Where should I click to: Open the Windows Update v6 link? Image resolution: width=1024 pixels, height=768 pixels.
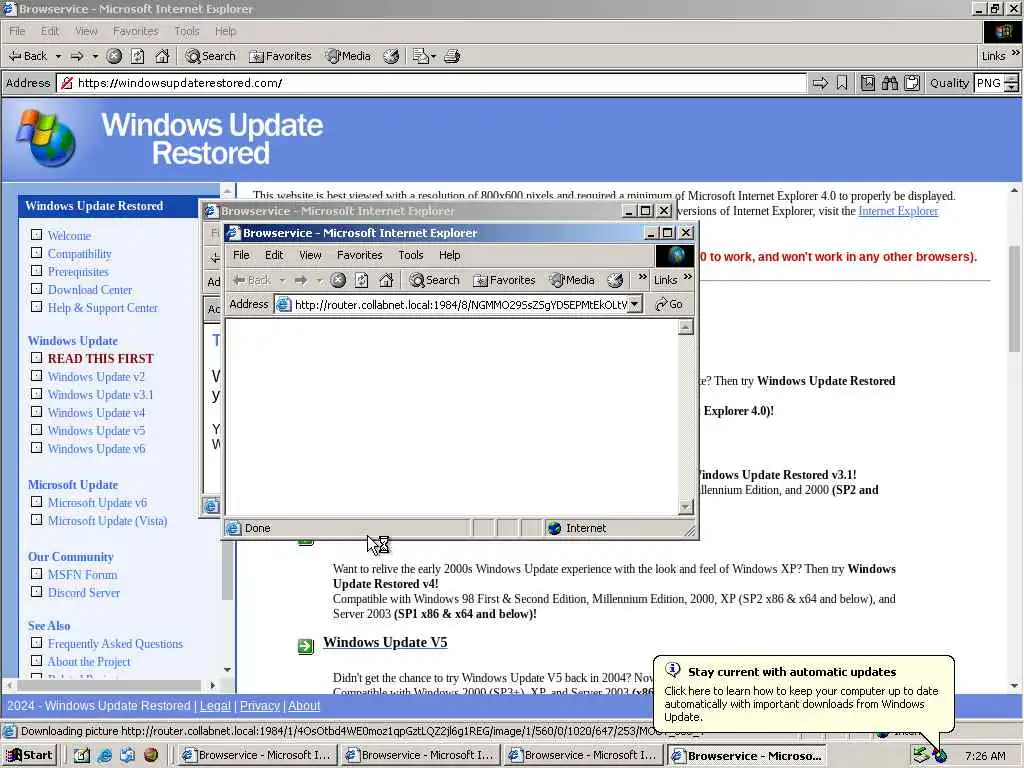[97, 449]
